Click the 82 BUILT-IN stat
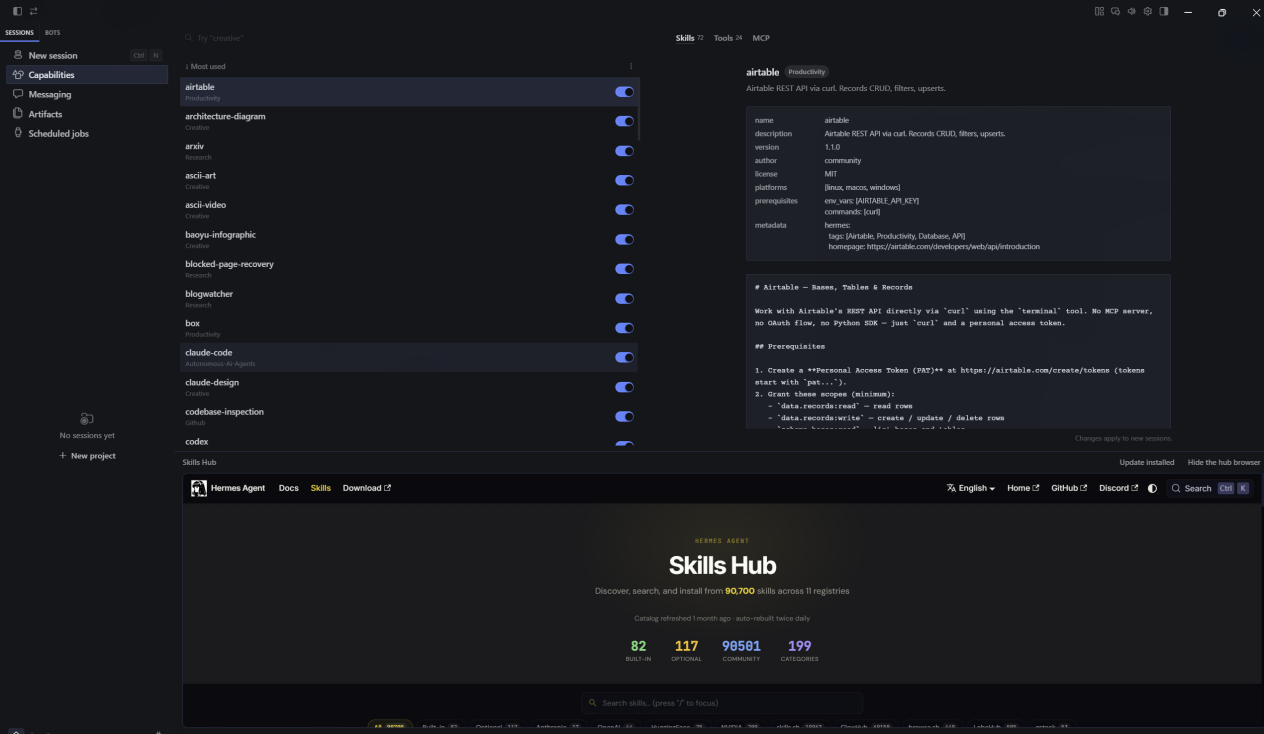 click(638, 651)
